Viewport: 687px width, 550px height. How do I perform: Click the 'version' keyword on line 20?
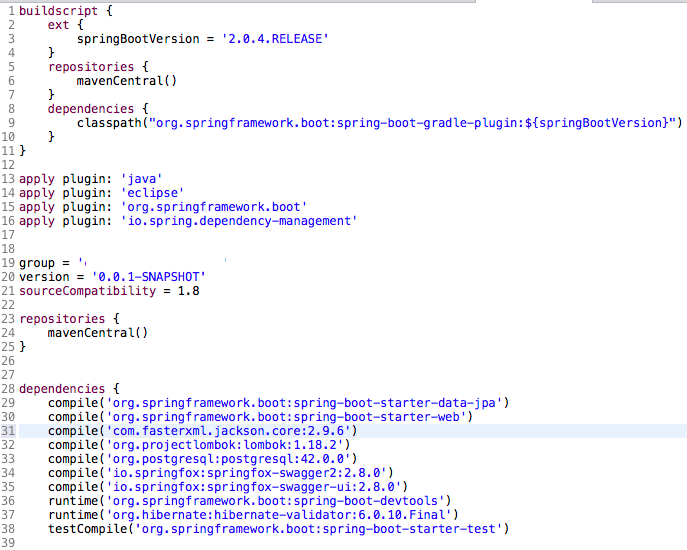44,277
